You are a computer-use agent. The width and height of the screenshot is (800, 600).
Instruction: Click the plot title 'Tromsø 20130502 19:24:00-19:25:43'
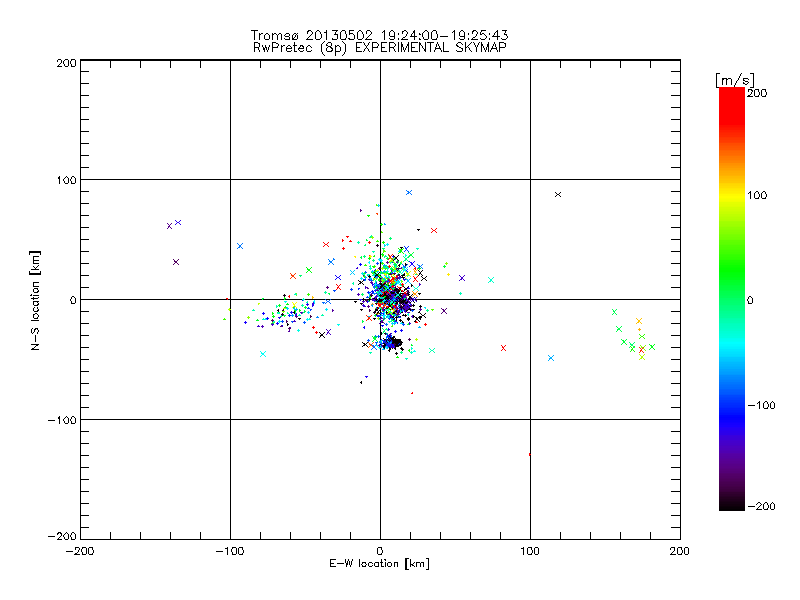pos(379,35)
